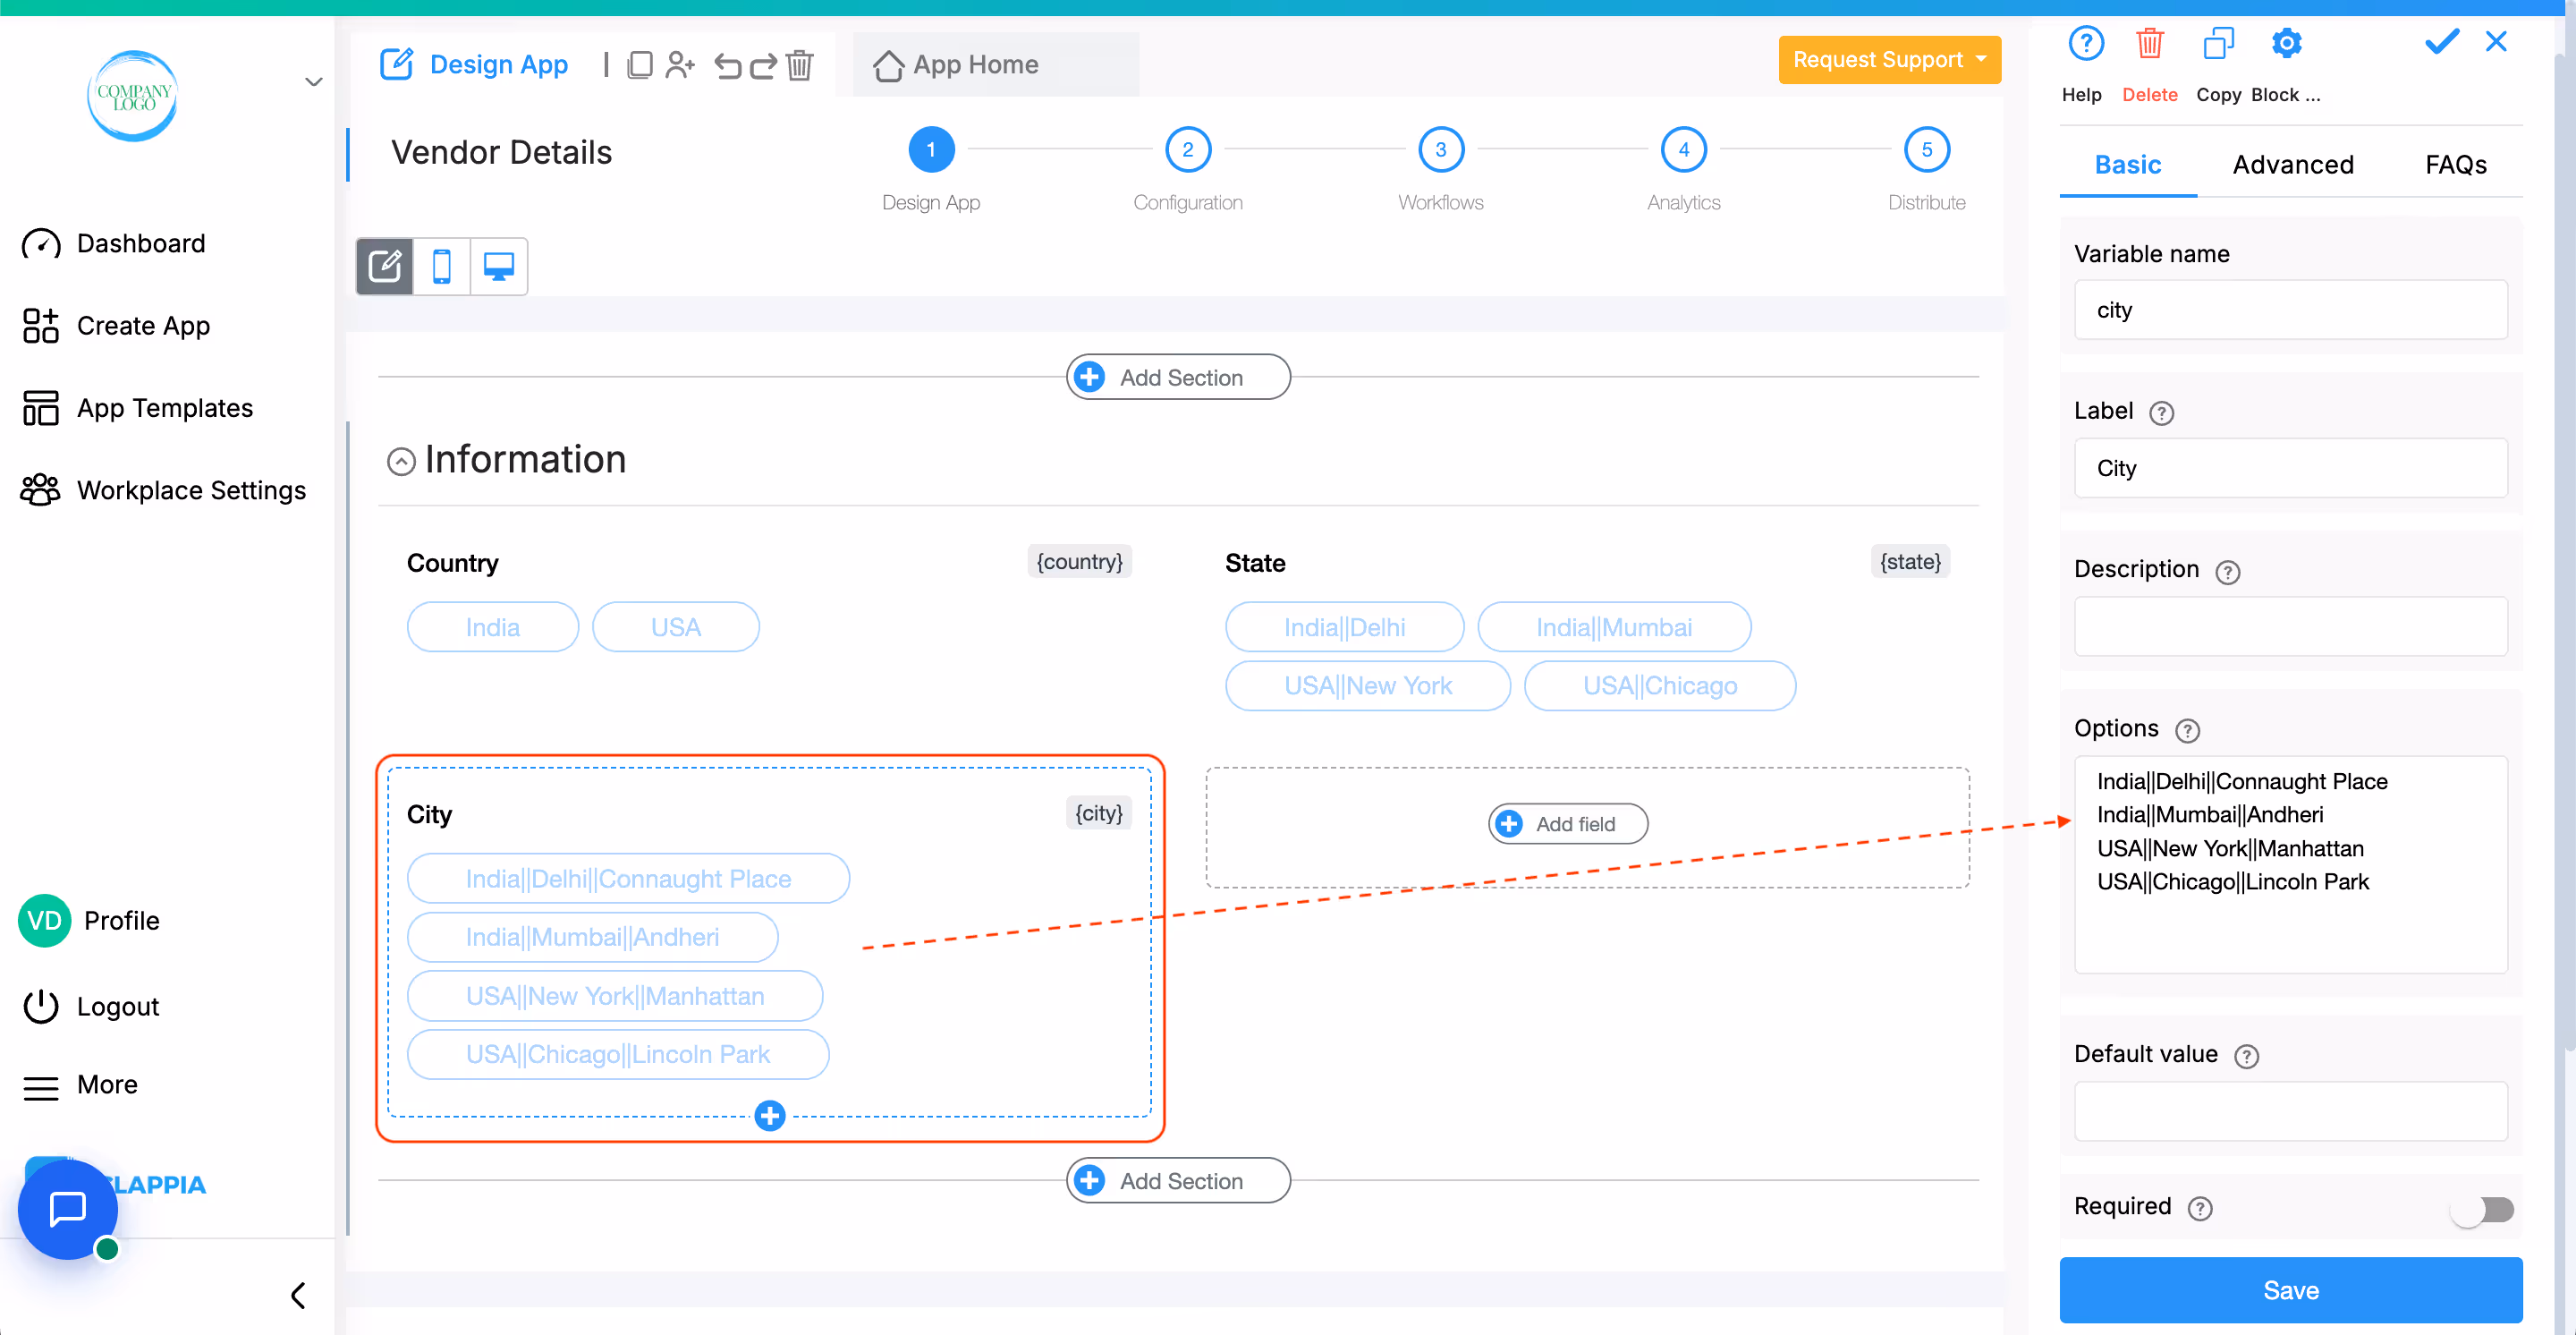Open the chat support bubble

68,1209
